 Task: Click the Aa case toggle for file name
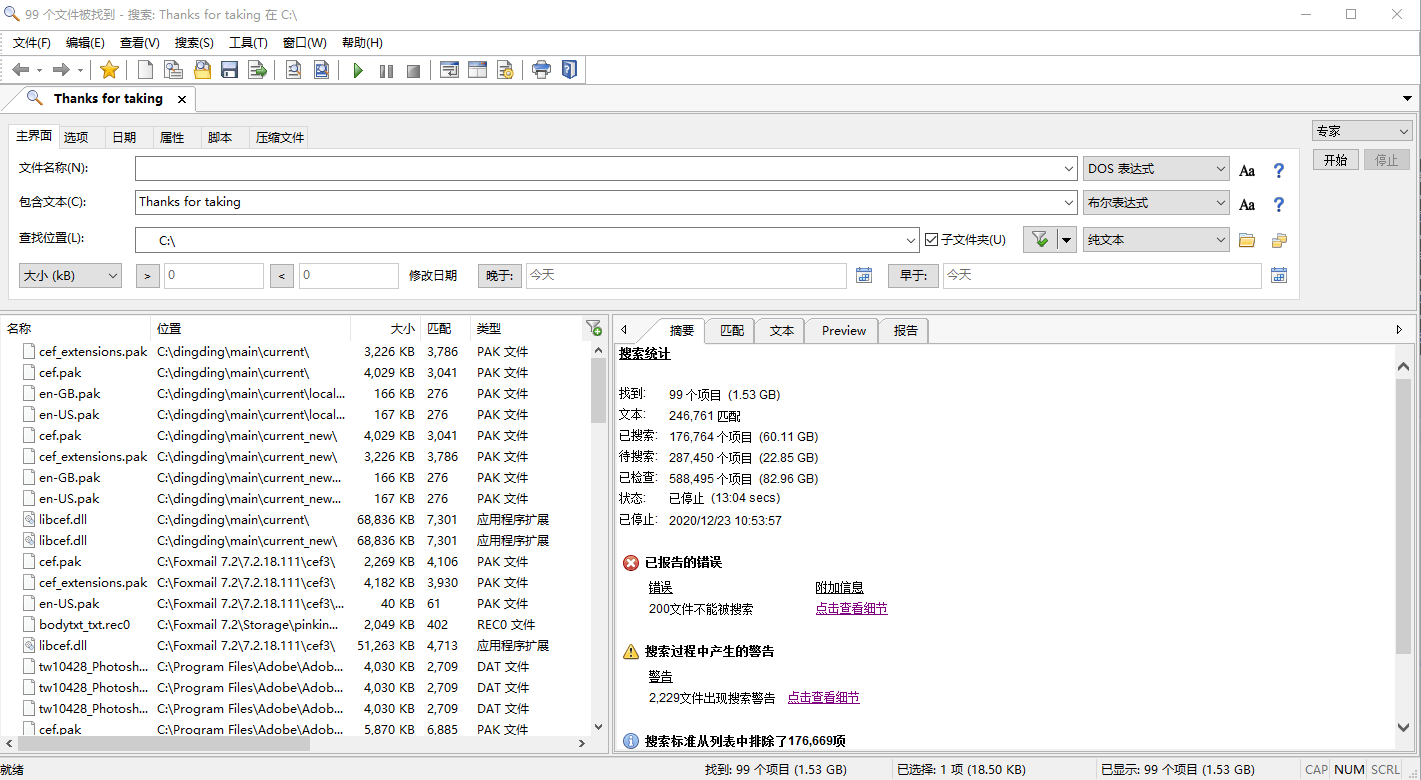[1247, 170]
